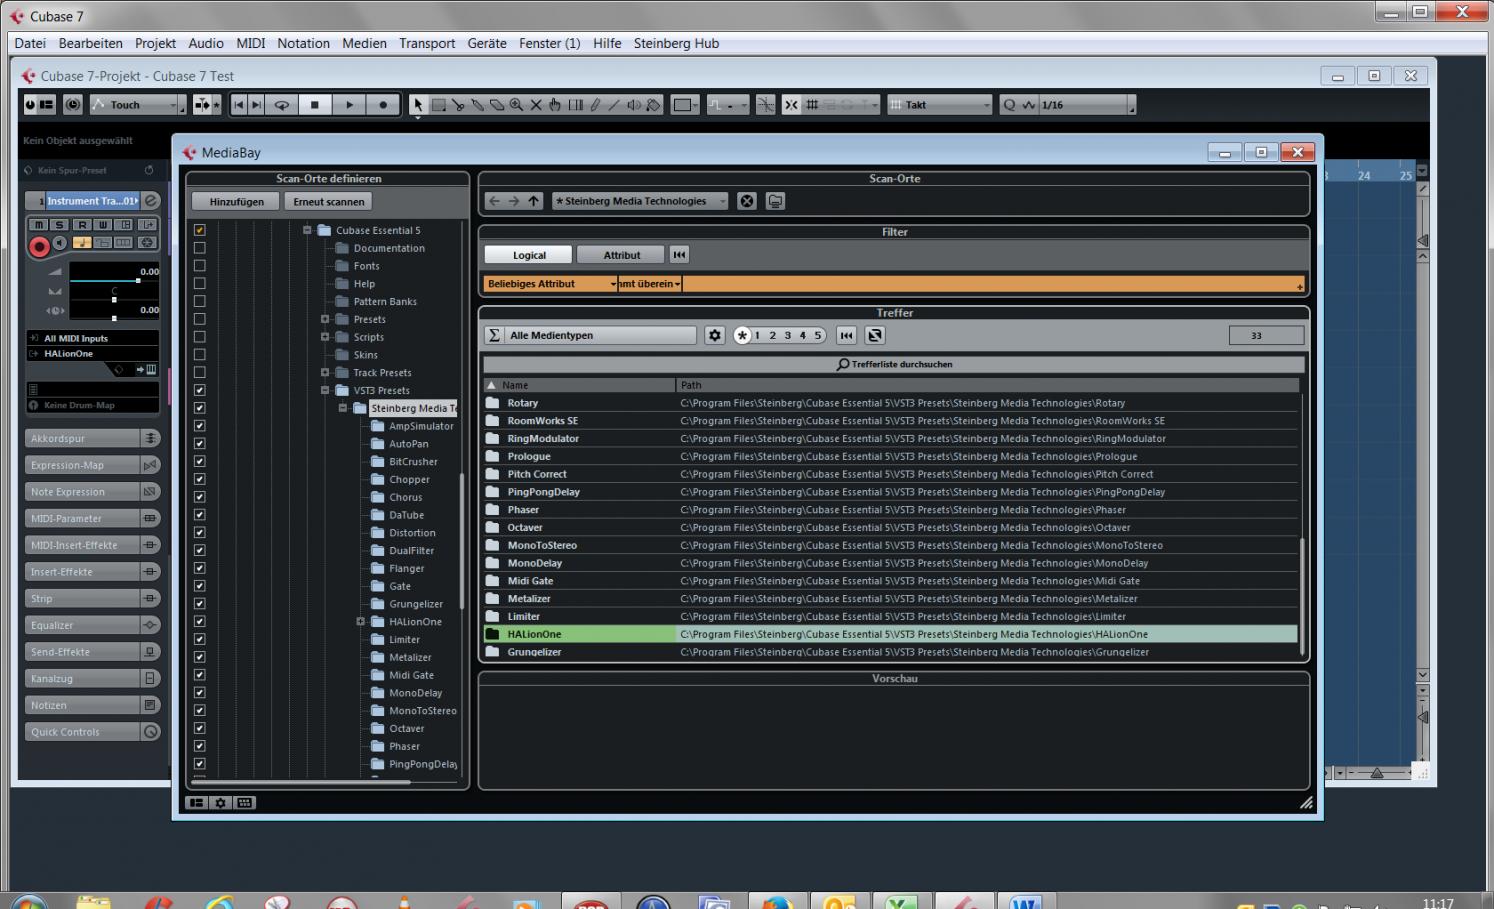Expand the Track Presets folder node

[325, 372]
